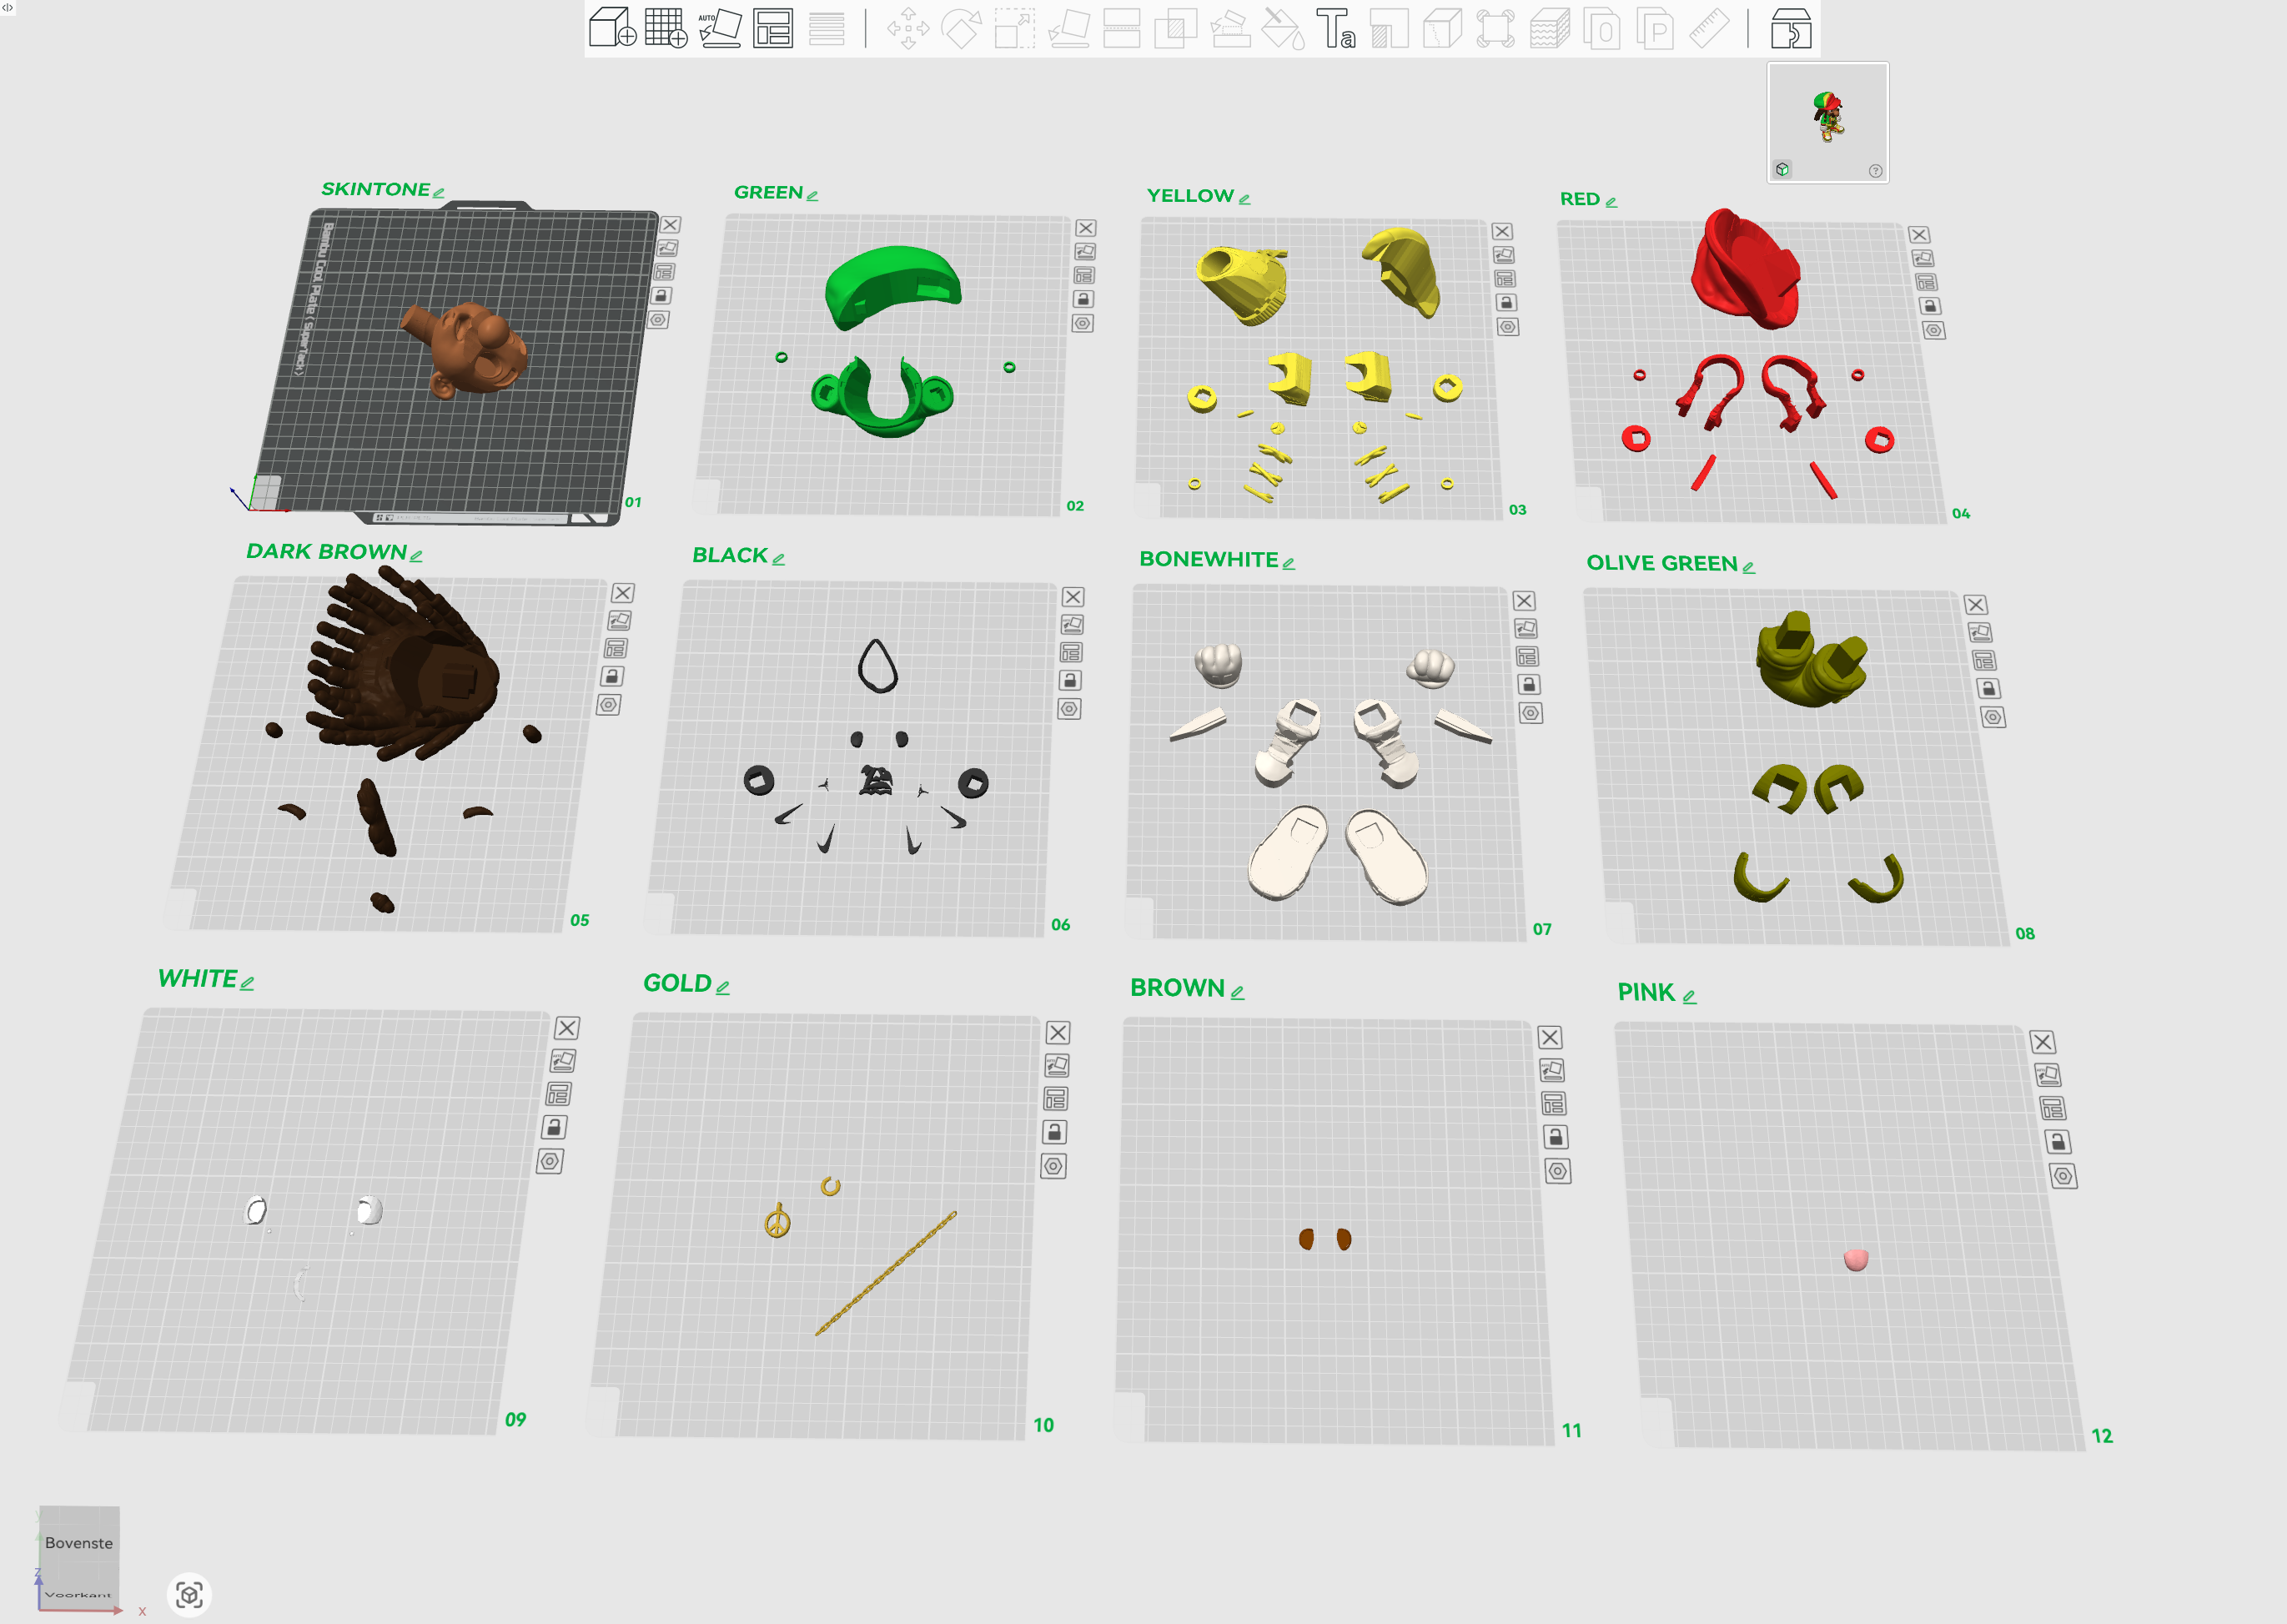Open the Assembly View icon
This screenshot has height=1624, width=2287.
coord(1791,28)
